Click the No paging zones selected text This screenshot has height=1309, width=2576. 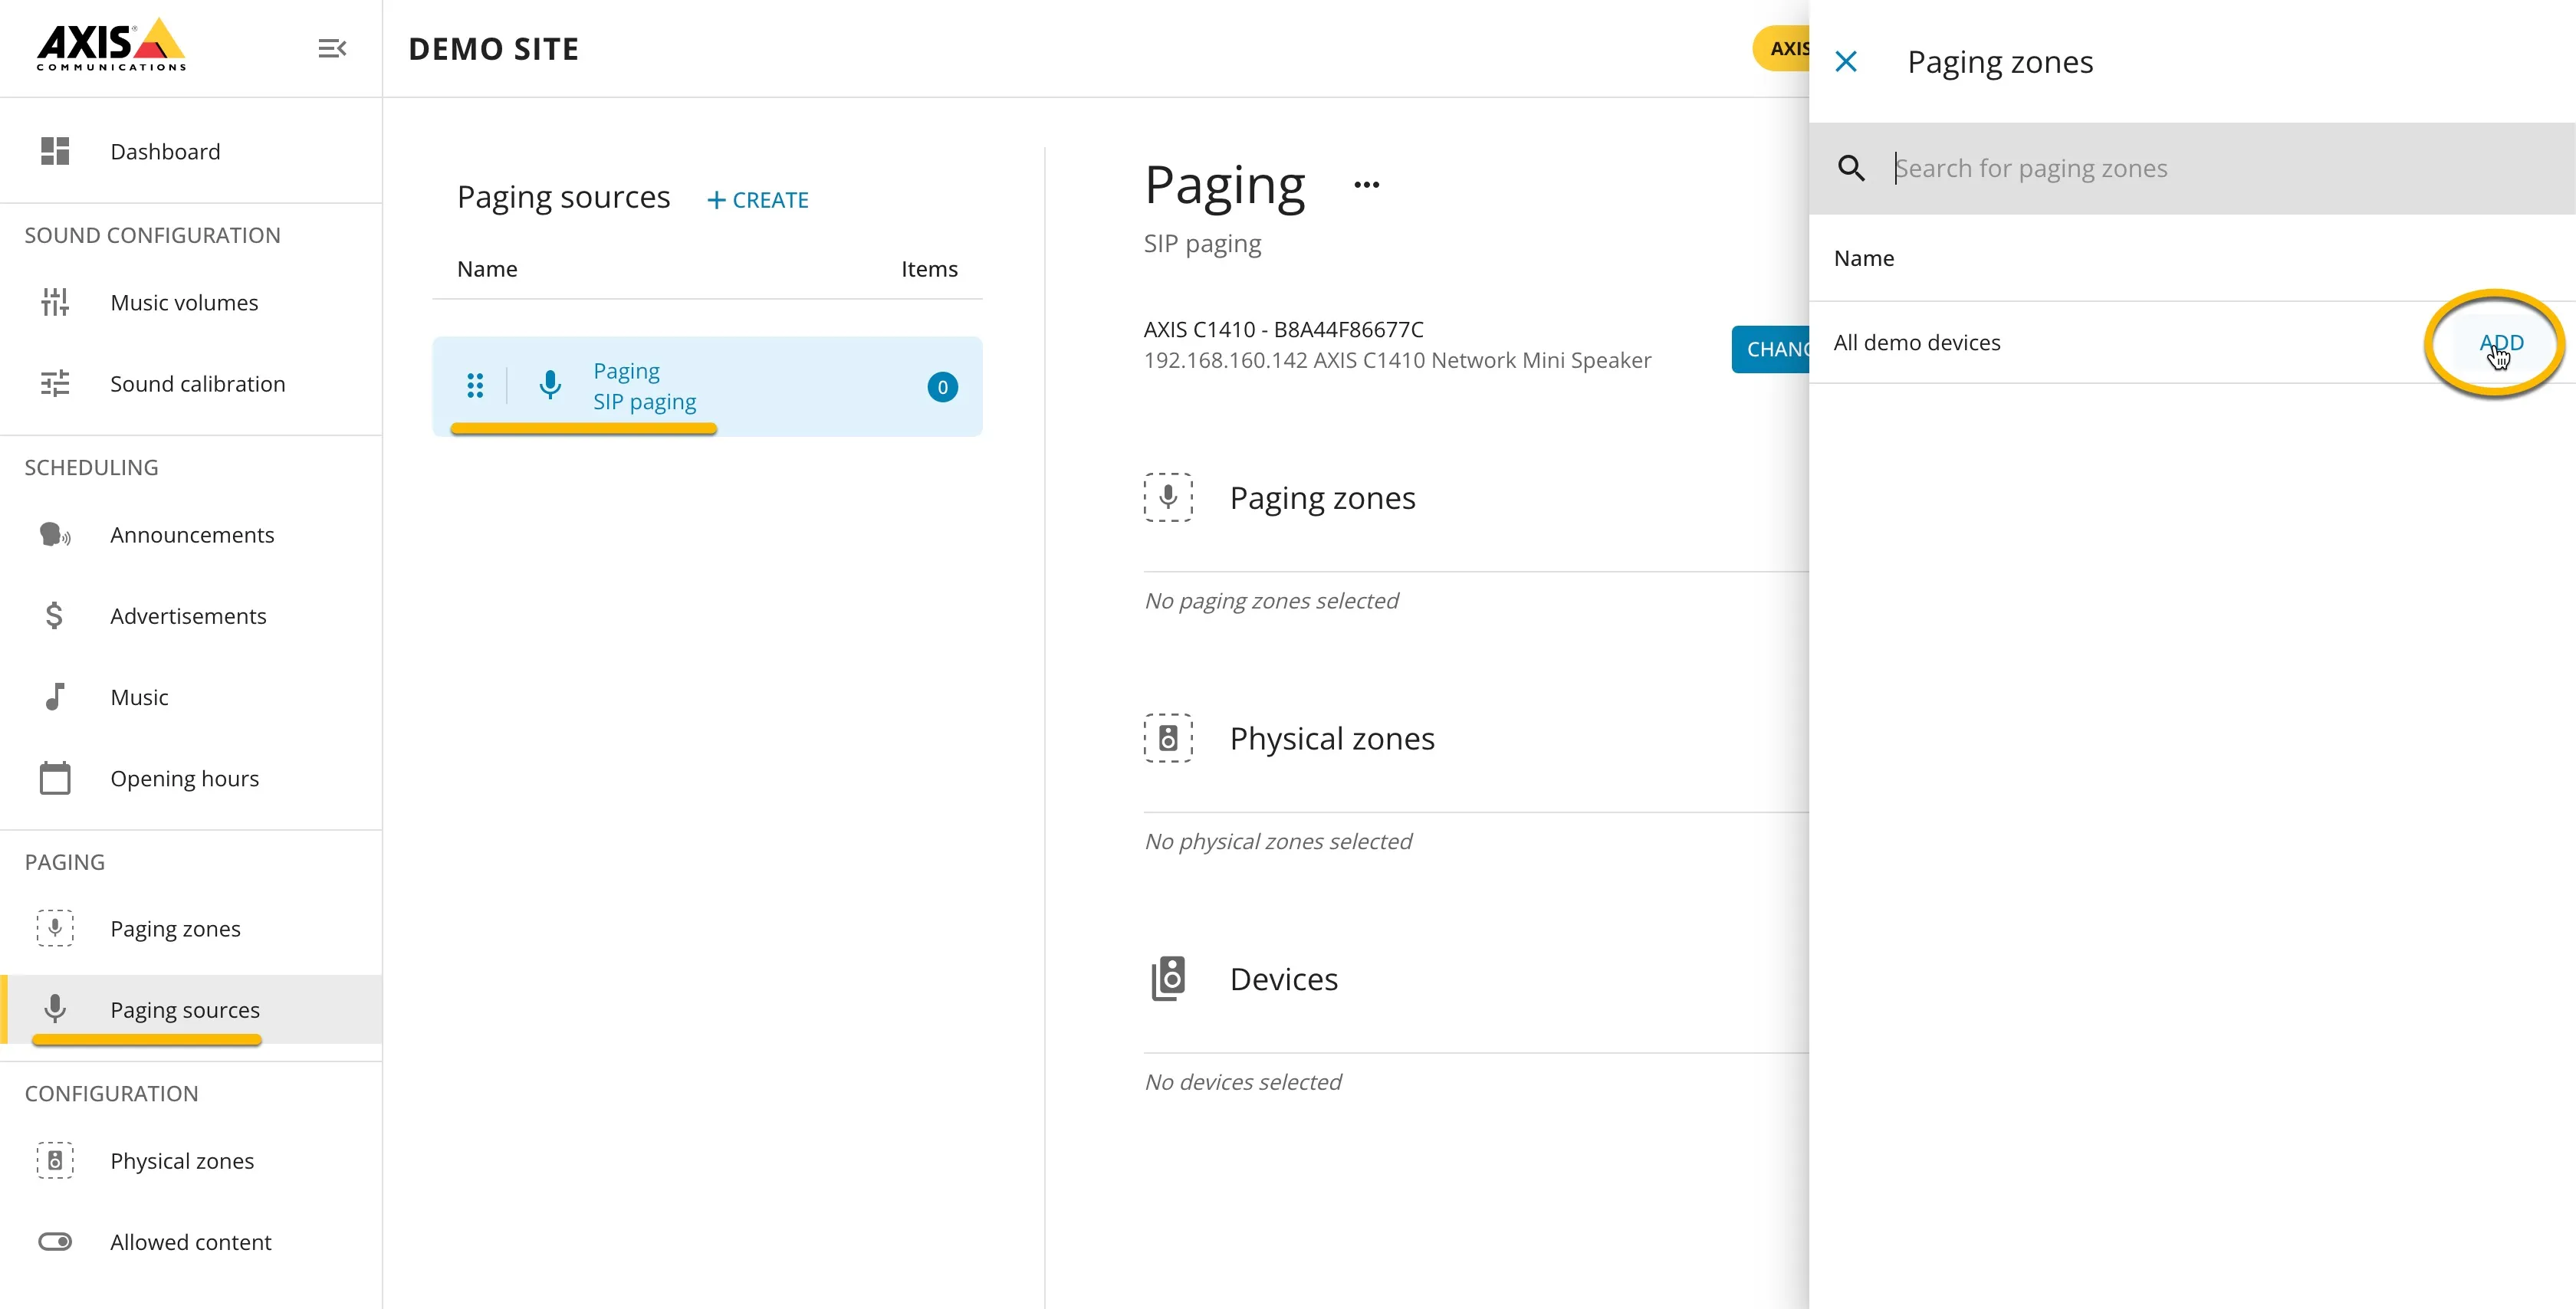pos(1271,600)
